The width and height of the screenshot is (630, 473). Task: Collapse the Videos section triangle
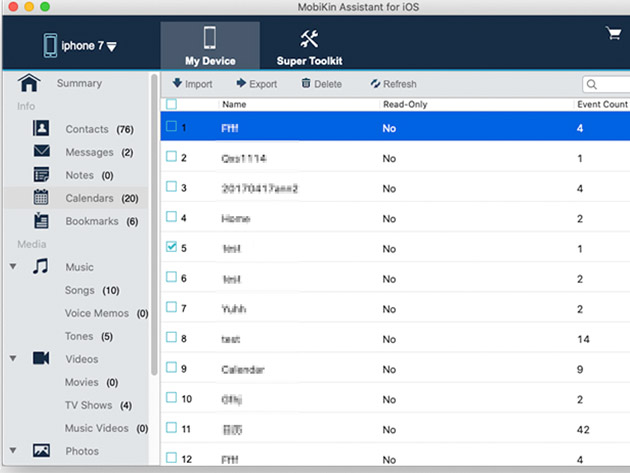[13, 358]
